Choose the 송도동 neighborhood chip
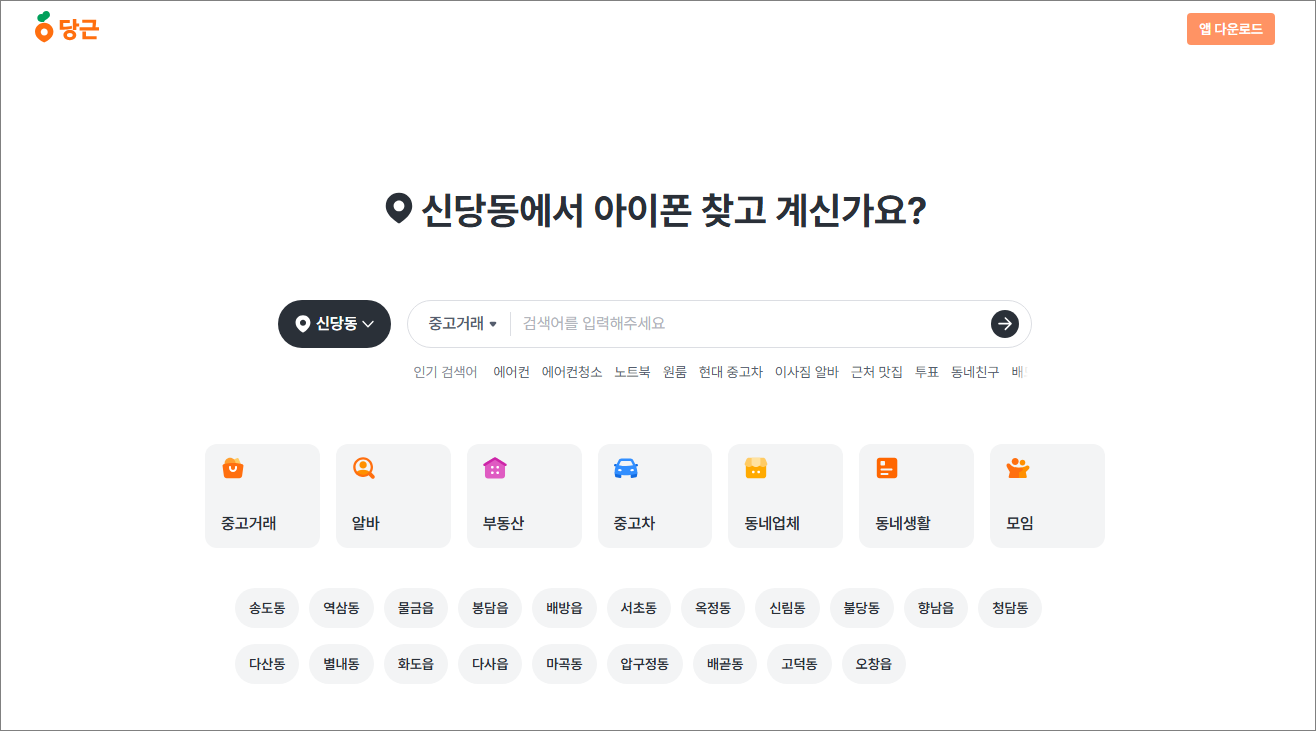Viewport: 1316px width, 731px height. click(x=267, y=608)
